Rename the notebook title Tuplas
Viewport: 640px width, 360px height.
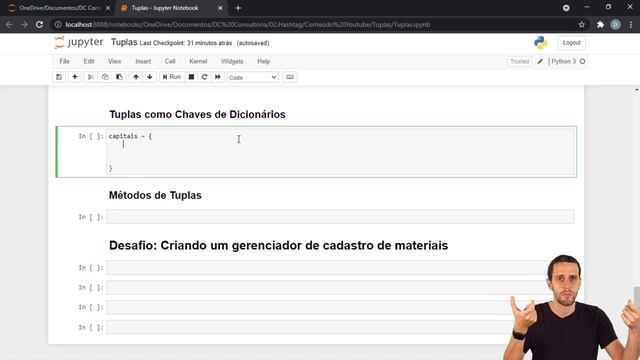(124, 42)
